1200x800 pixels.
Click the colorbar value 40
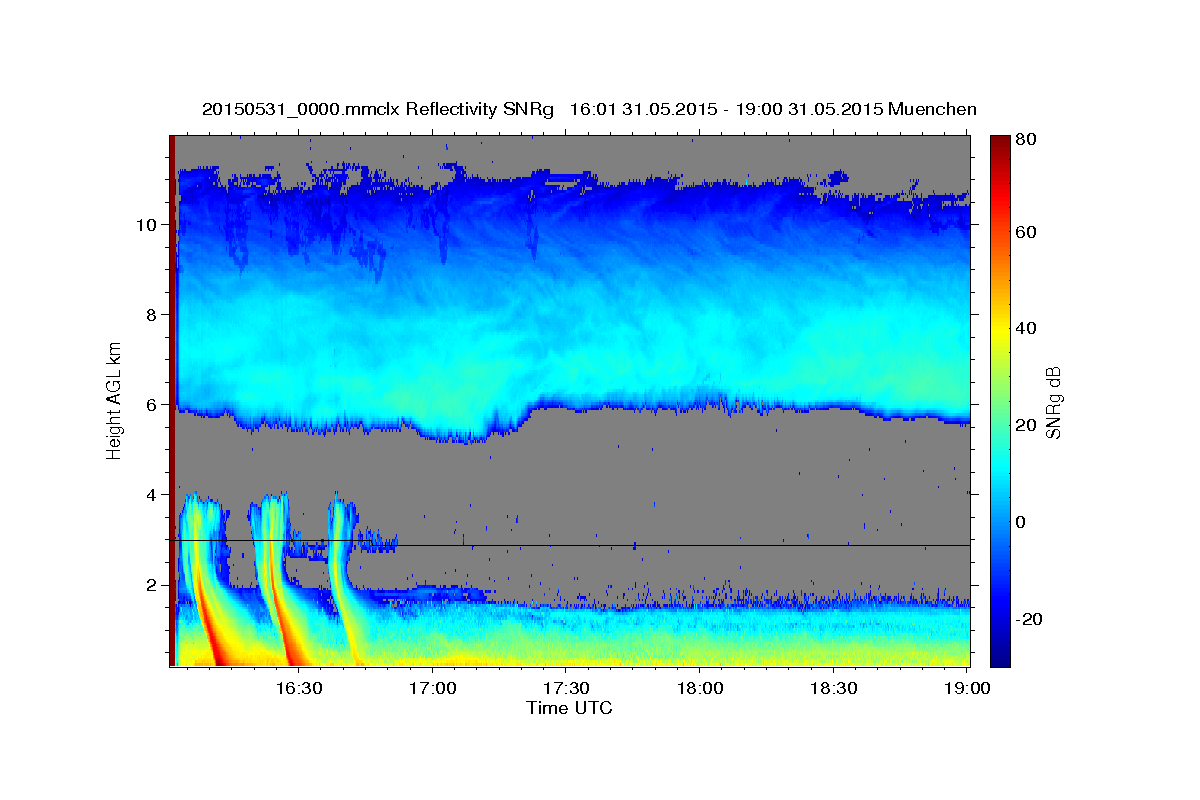point(1025,329)
